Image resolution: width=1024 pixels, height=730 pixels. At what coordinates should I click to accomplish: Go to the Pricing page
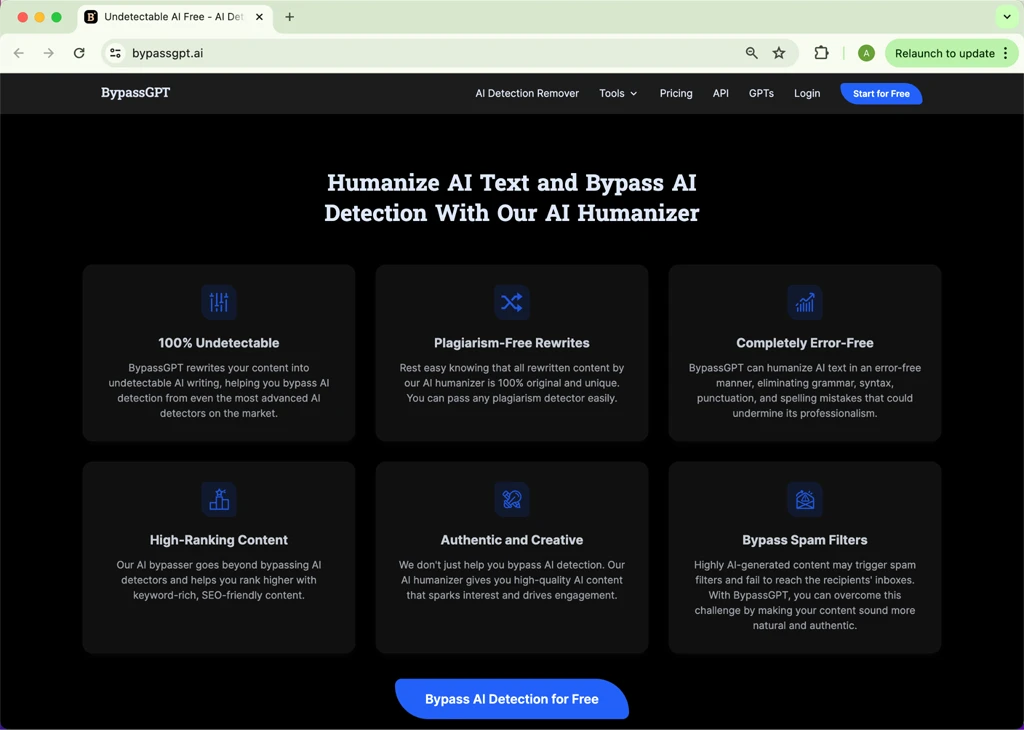[x=676, y=93]
